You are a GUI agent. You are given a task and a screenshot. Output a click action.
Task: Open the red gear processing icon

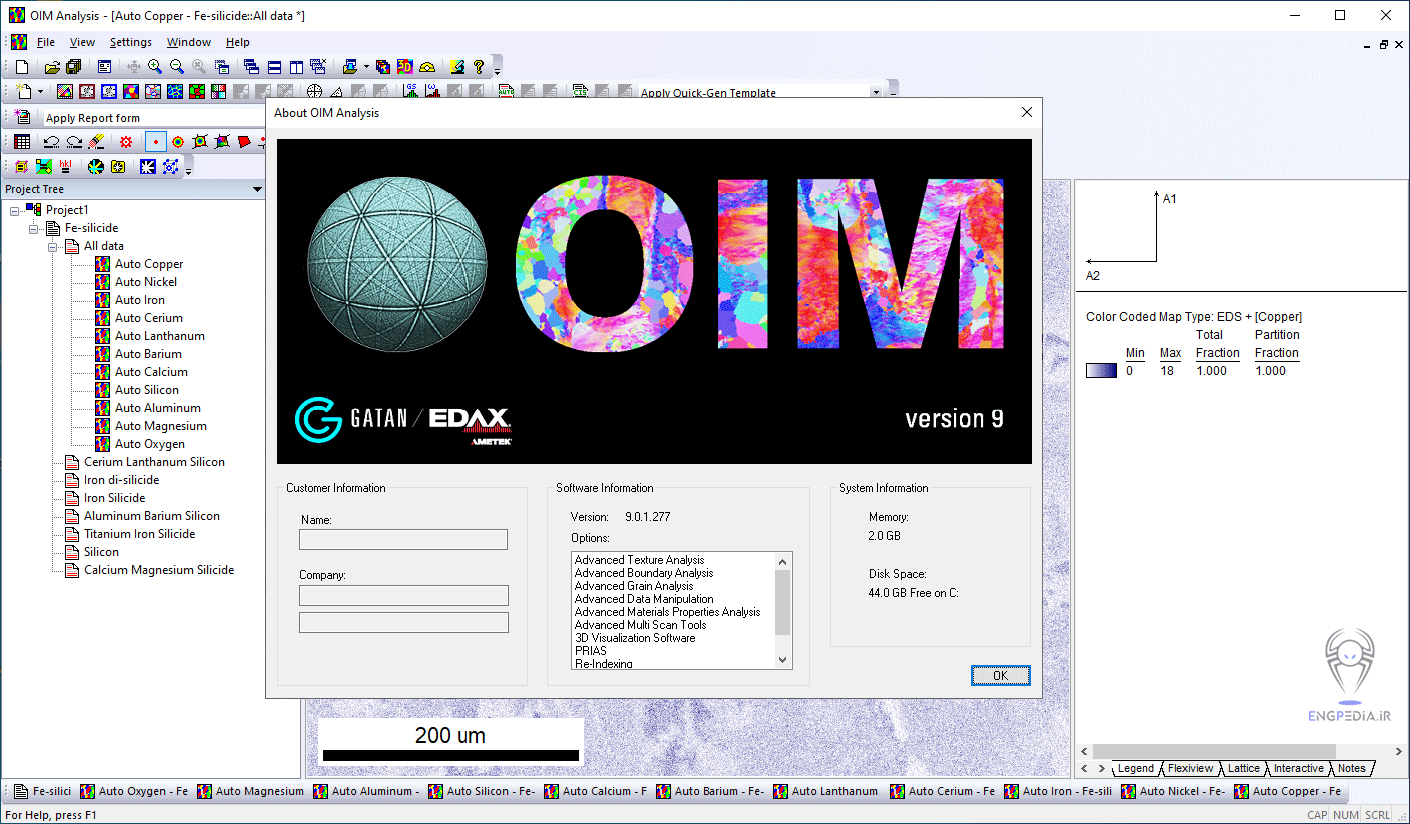[x=126, y=141]
